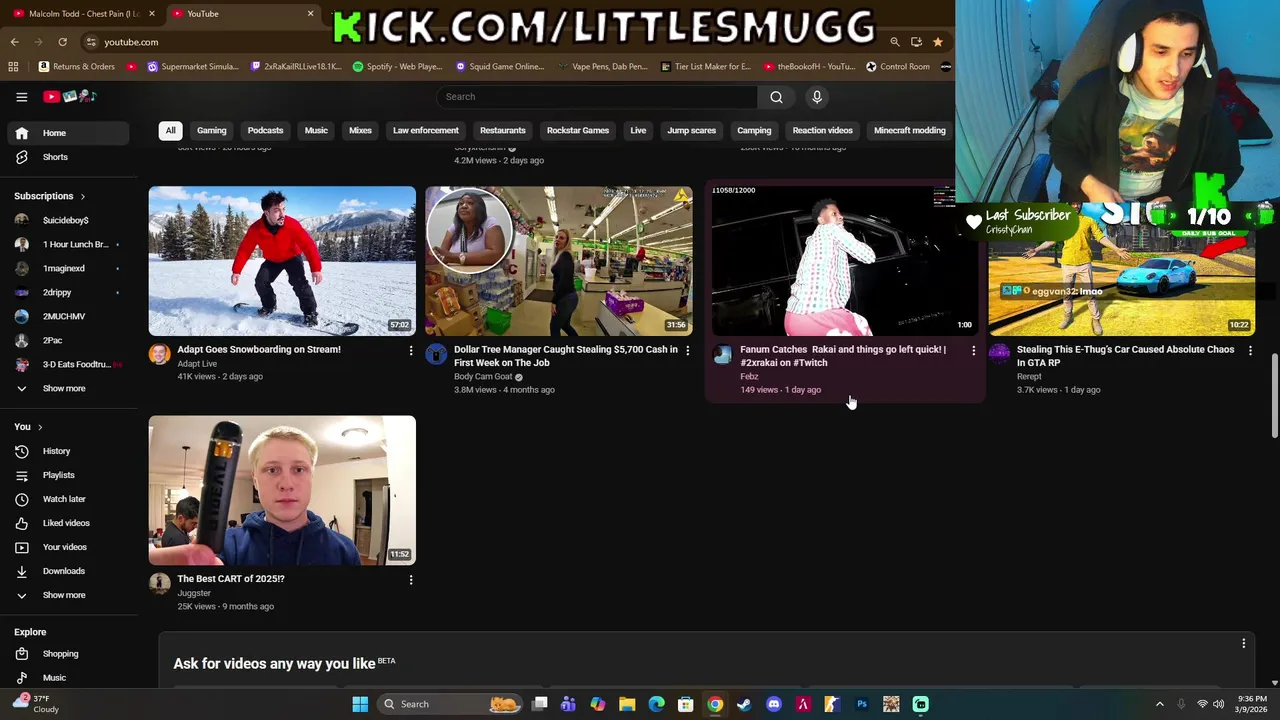Select the Gaming filter chip
Viewport: 1280px width, 720px height.
coord(211,130)
